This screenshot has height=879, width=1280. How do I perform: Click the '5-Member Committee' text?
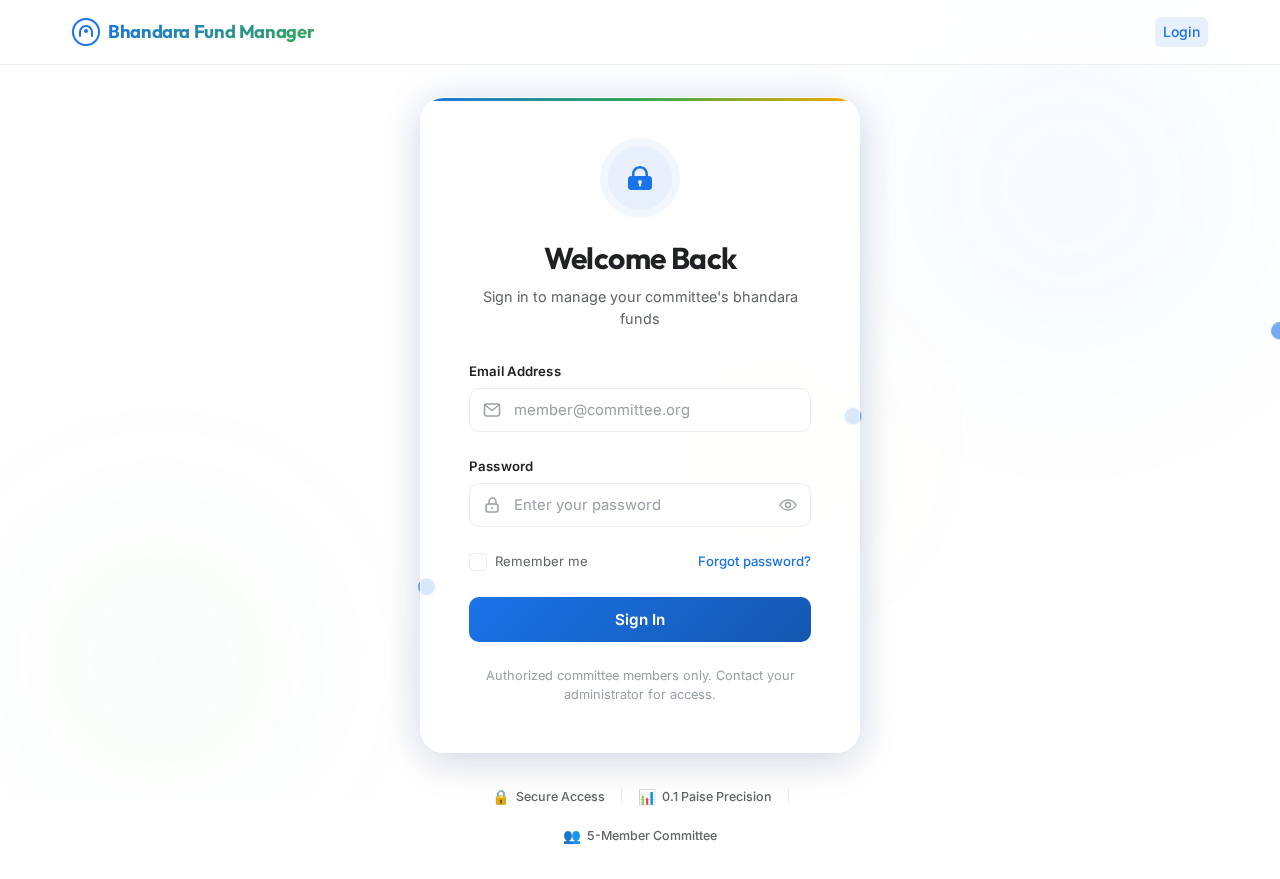pyautogui.click(x=652, y=836)
